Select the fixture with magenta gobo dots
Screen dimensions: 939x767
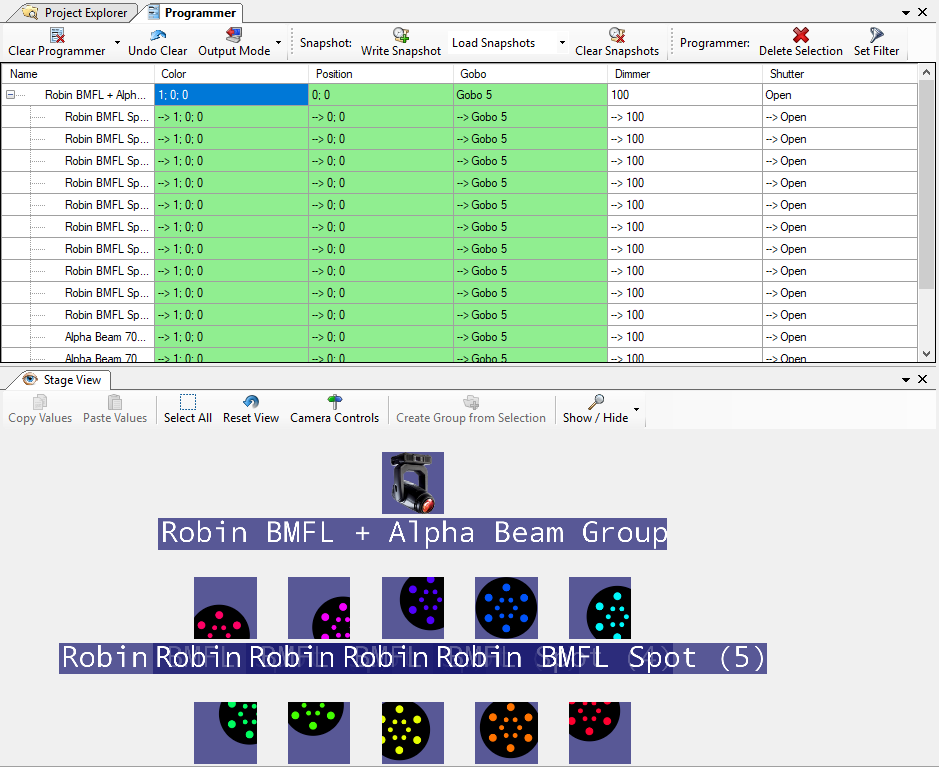(319, 608)
